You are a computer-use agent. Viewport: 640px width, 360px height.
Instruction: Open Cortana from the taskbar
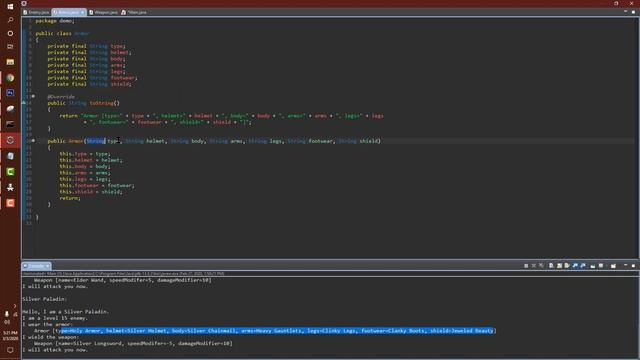point(10,33)
